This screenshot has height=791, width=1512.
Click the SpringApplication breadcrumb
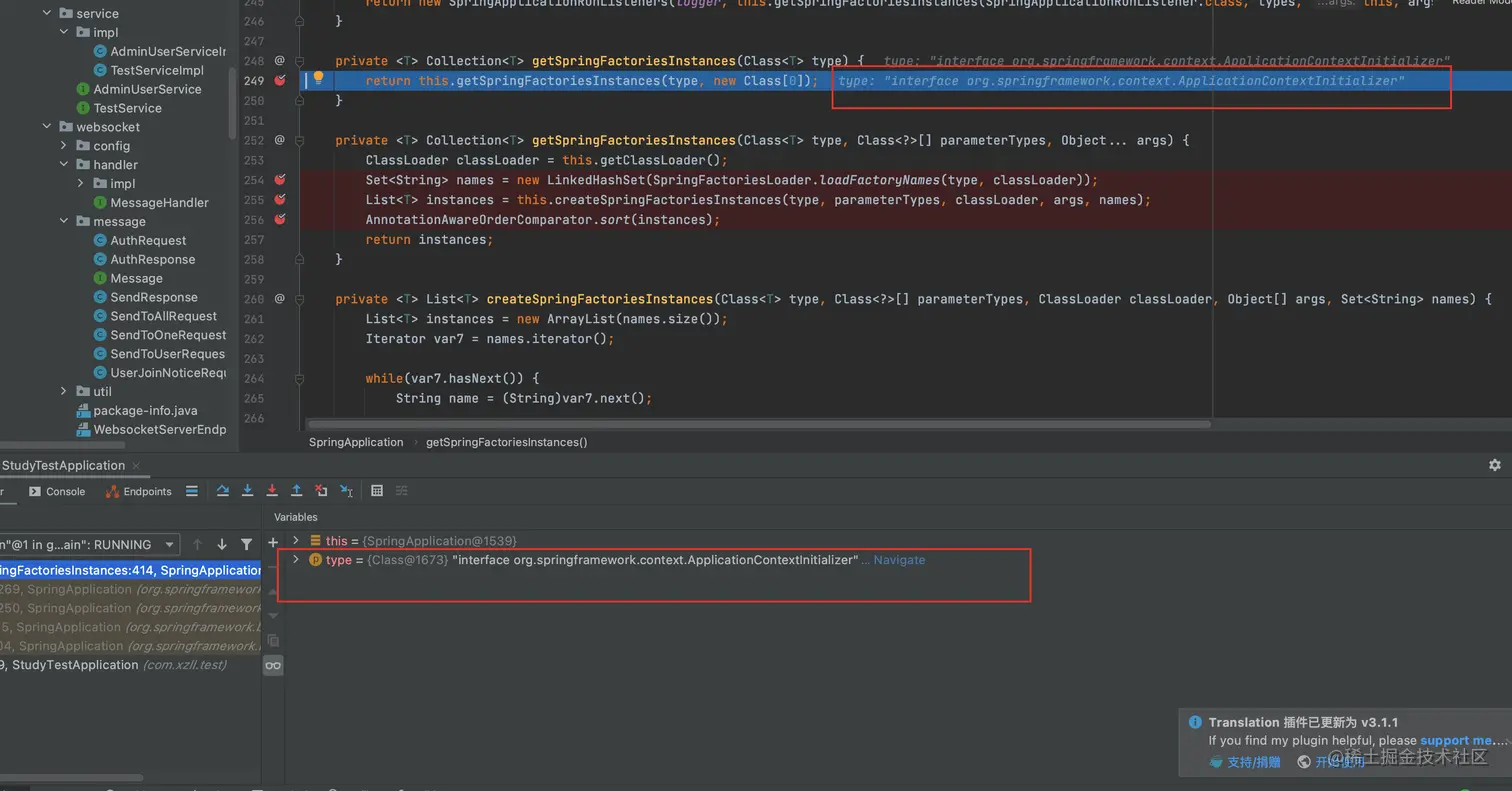pos(356,442)
